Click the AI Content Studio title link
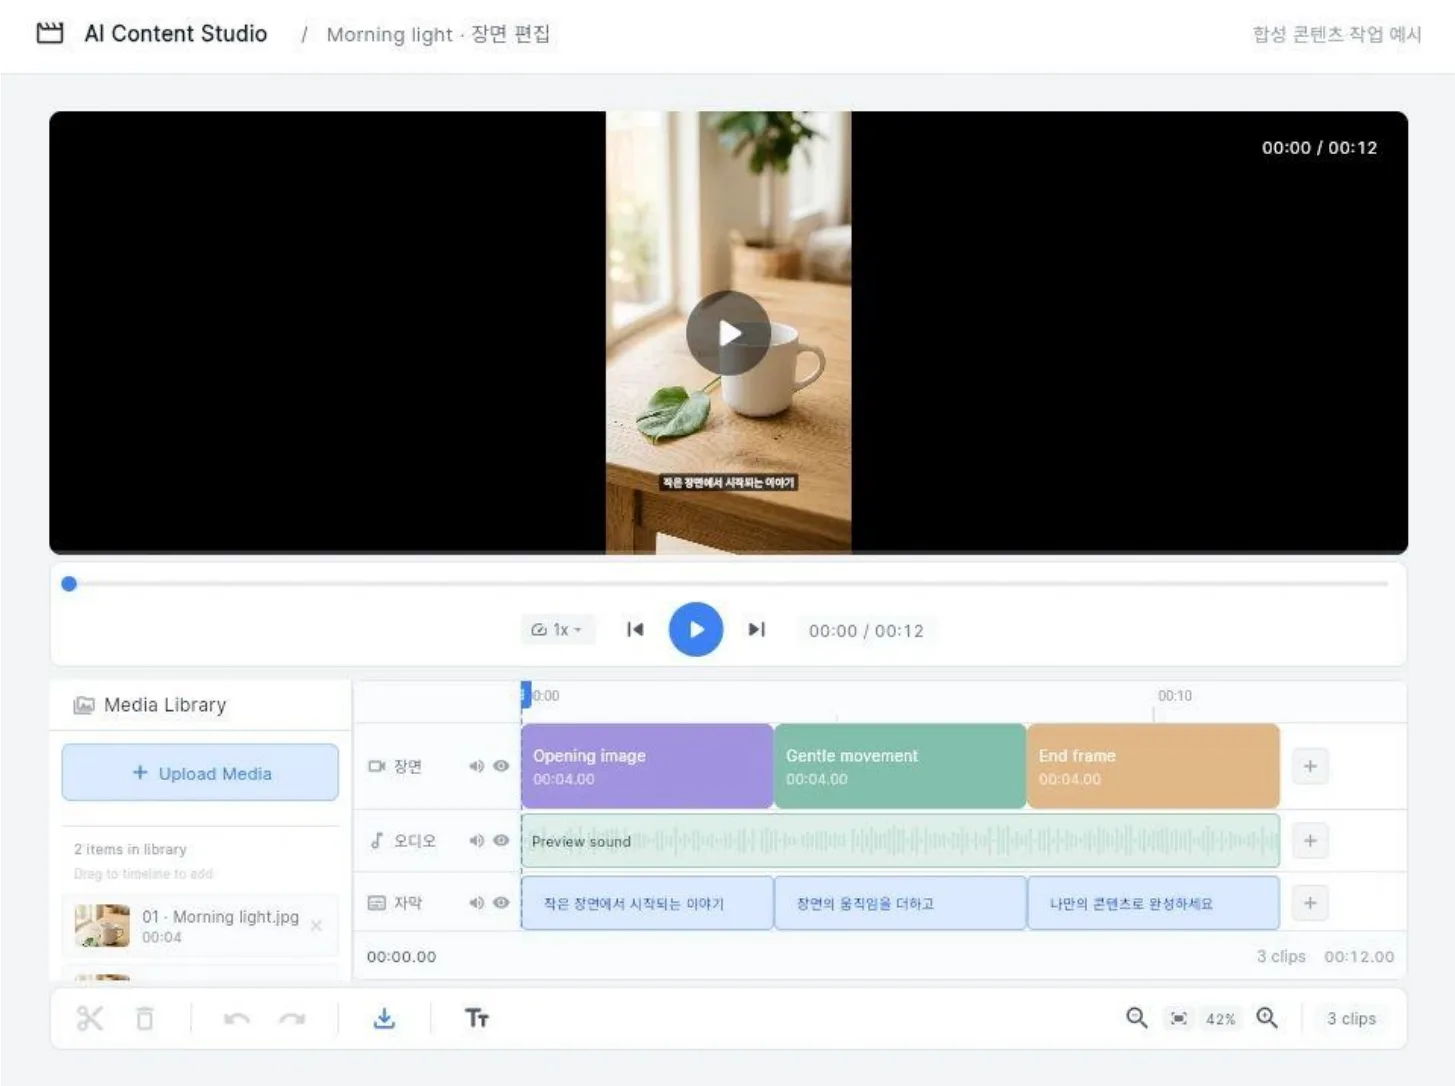The image size is (1455, 1086). 176,33
